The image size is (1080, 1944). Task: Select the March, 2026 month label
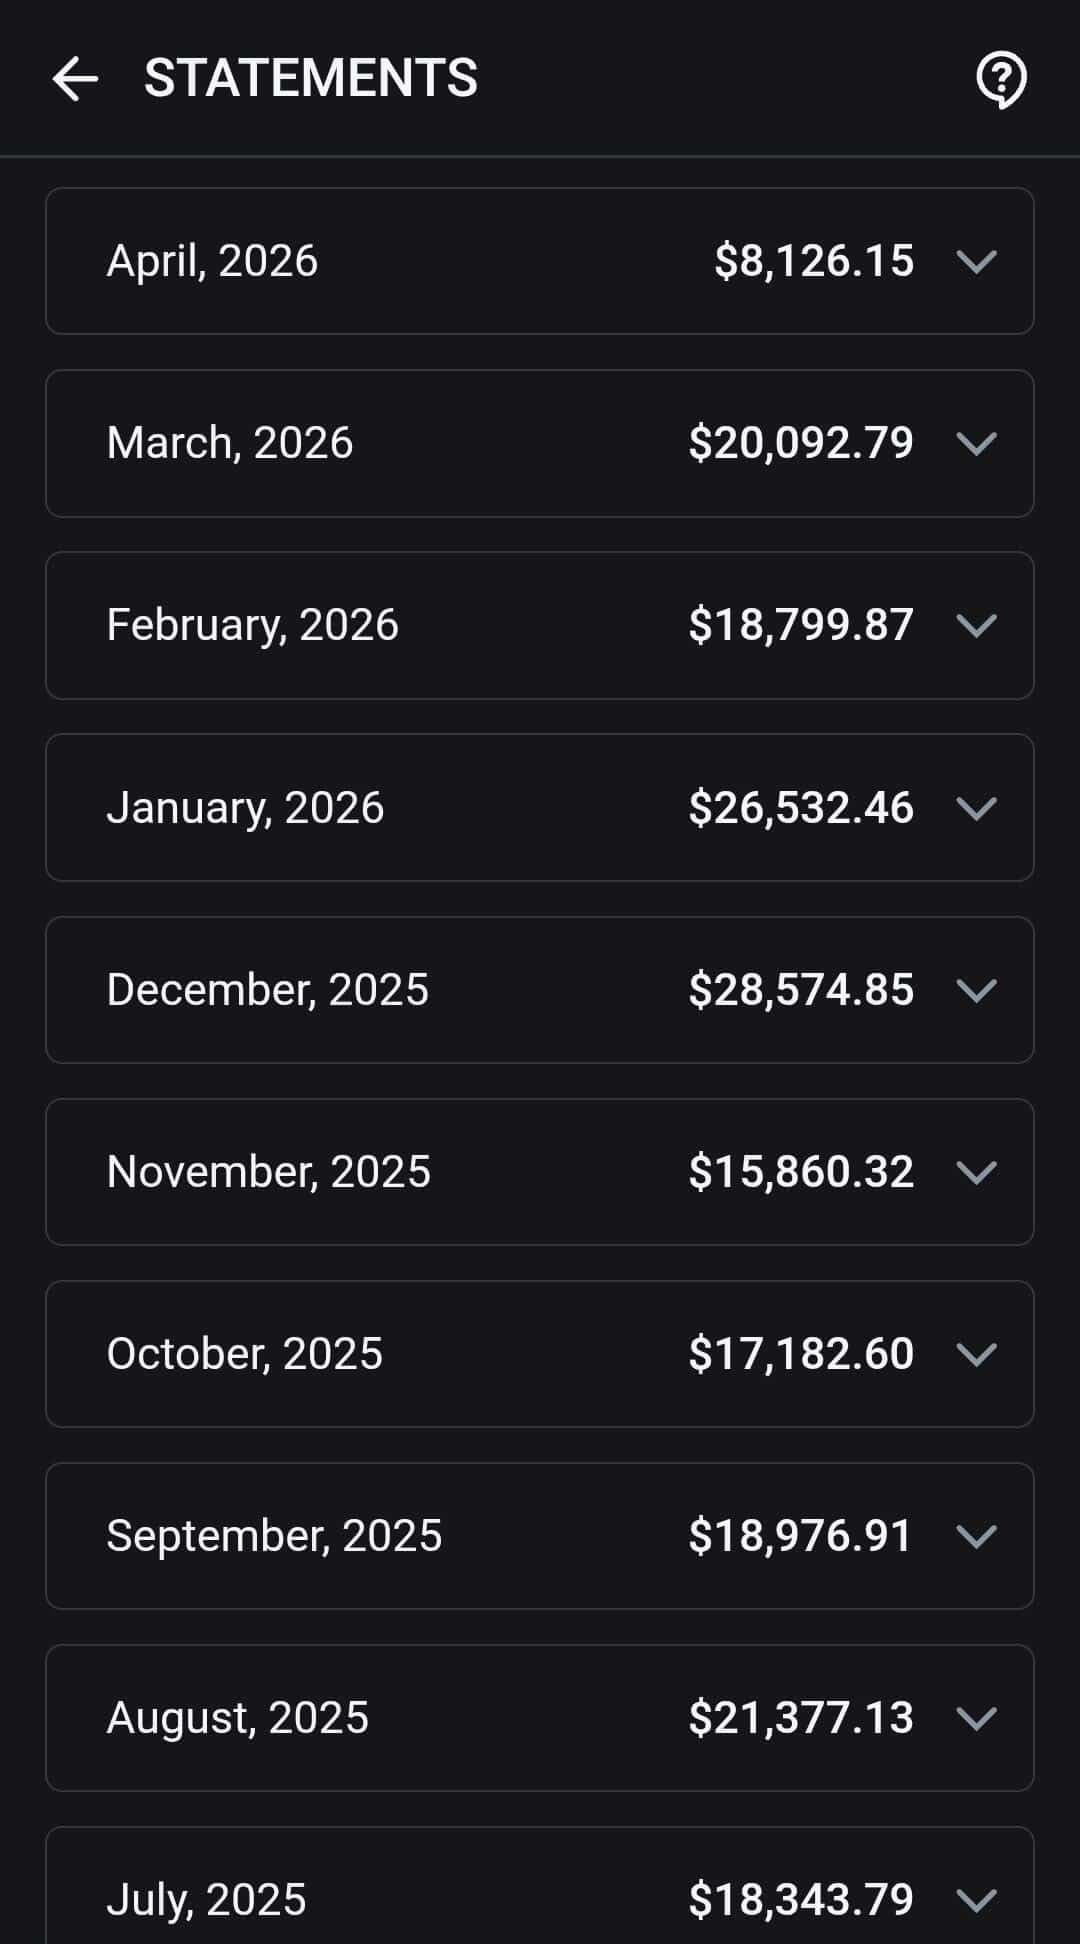230,443
